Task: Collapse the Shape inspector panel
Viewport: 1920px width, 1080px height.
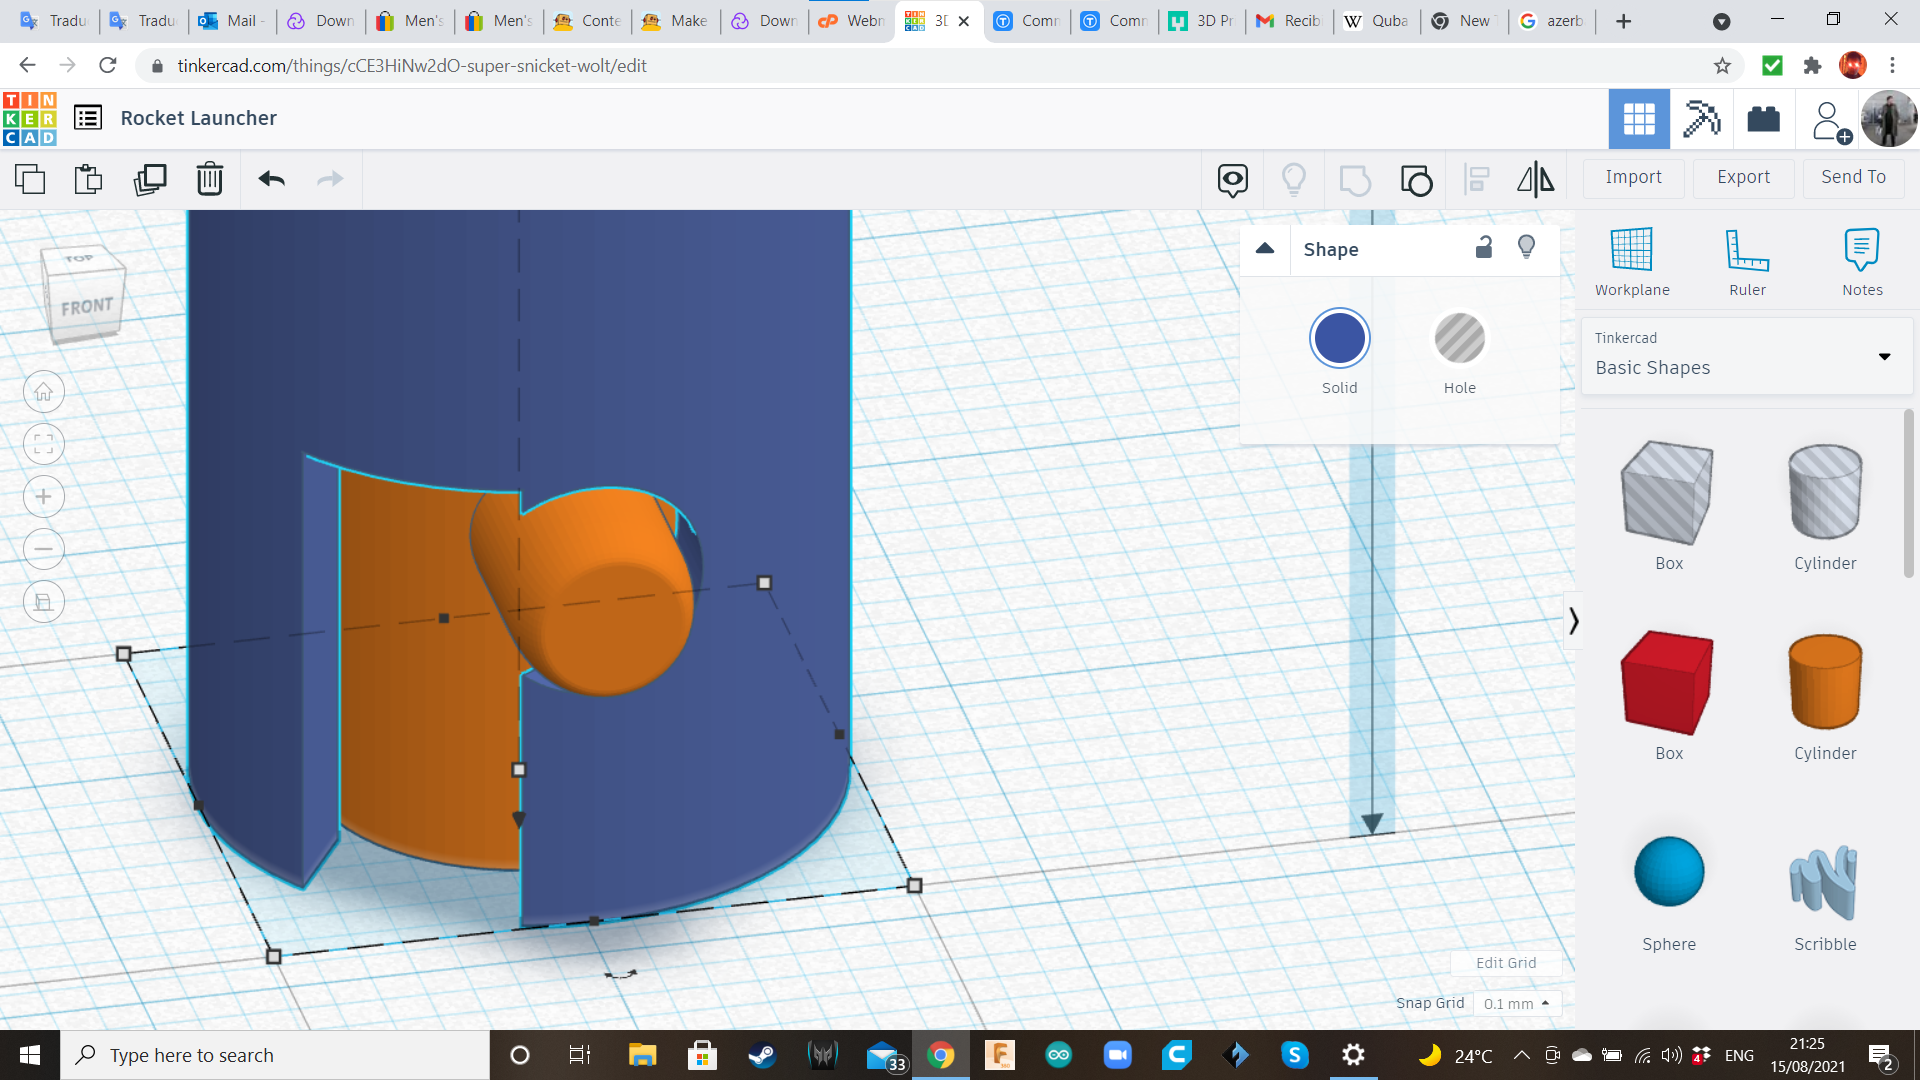Action: pyautogui.click(x=1265, y=249)
